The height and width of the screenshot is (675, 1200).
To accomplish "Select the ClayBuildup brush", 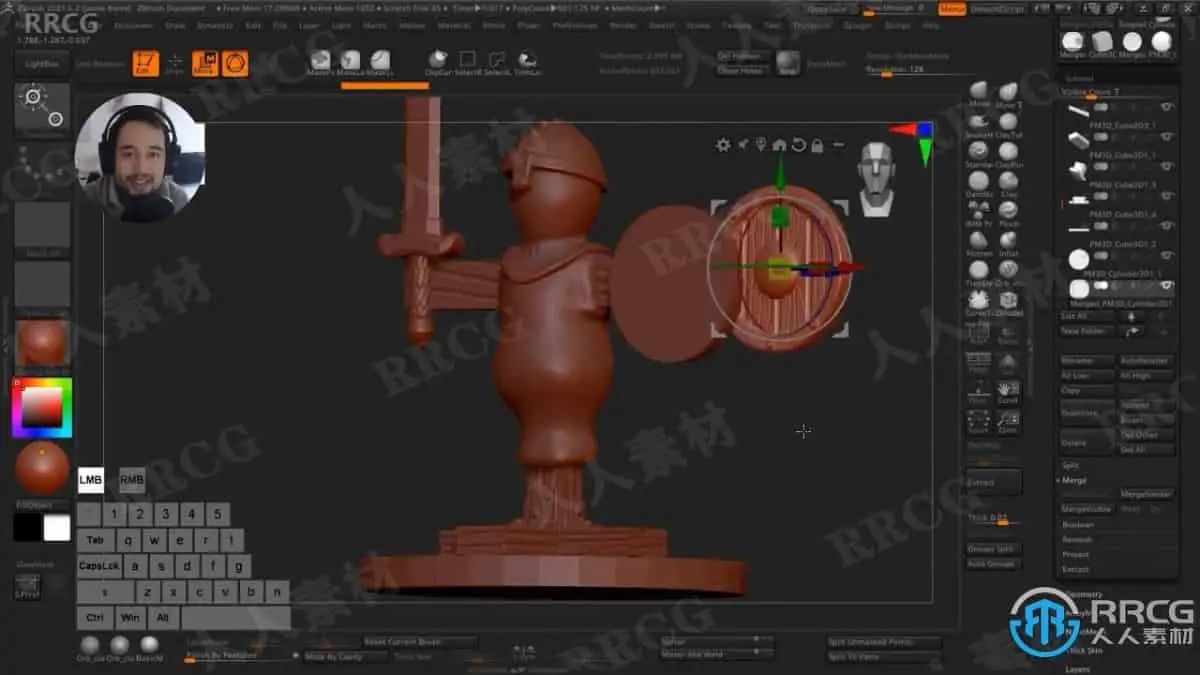I will (1008, 152).
